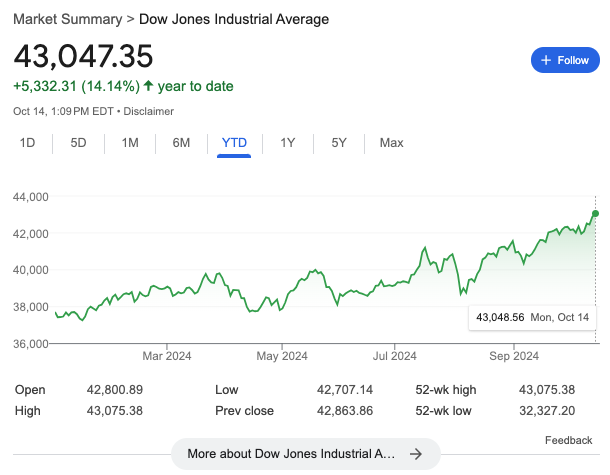Click the green up arrow beside year to date
Screen dimensions: 610x475
149,86
